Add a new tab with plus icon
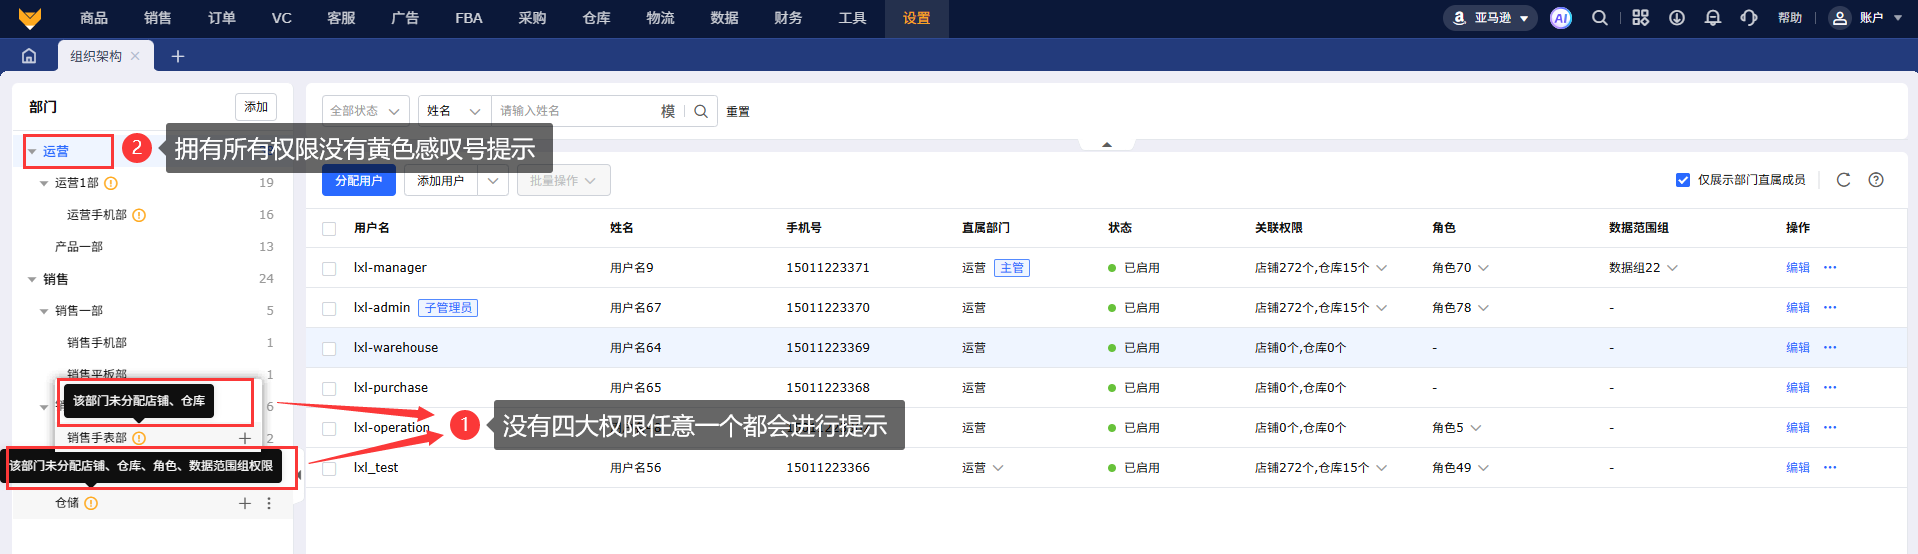The image size is (1918, 554). click(x=178, y=56)
